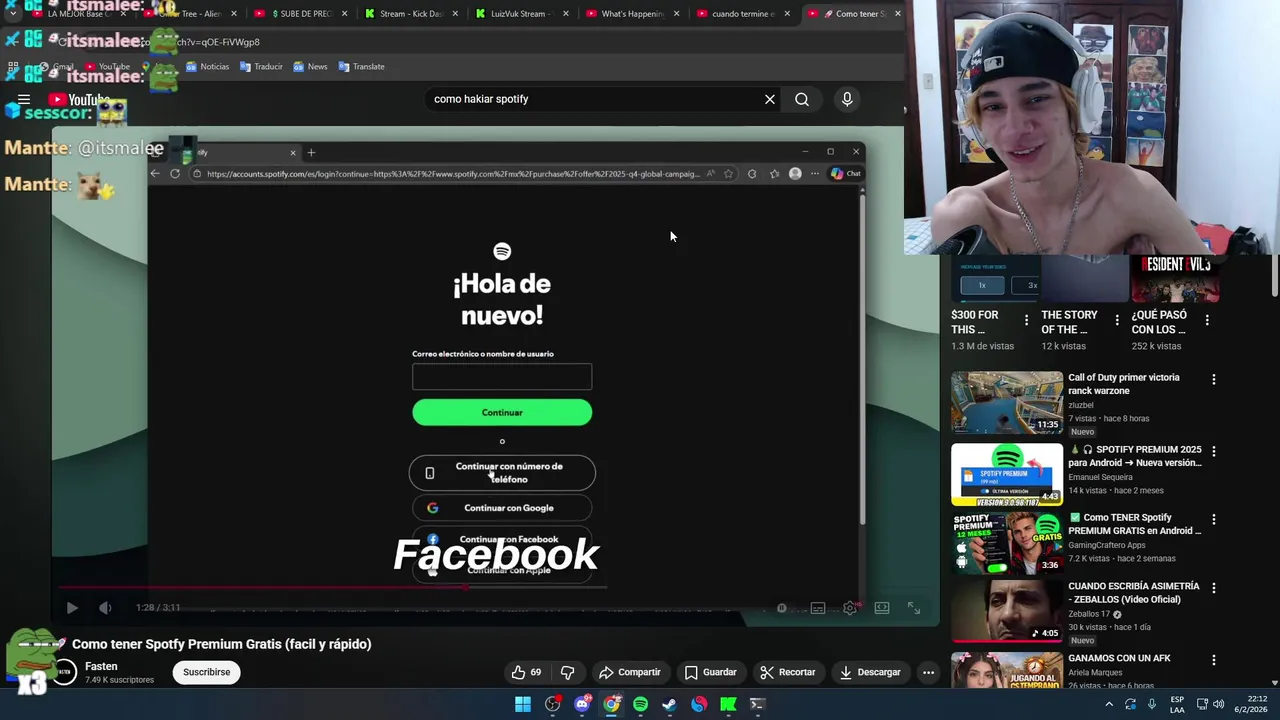
Task: Open the volume control in system tray
Action: (1219, 704)
